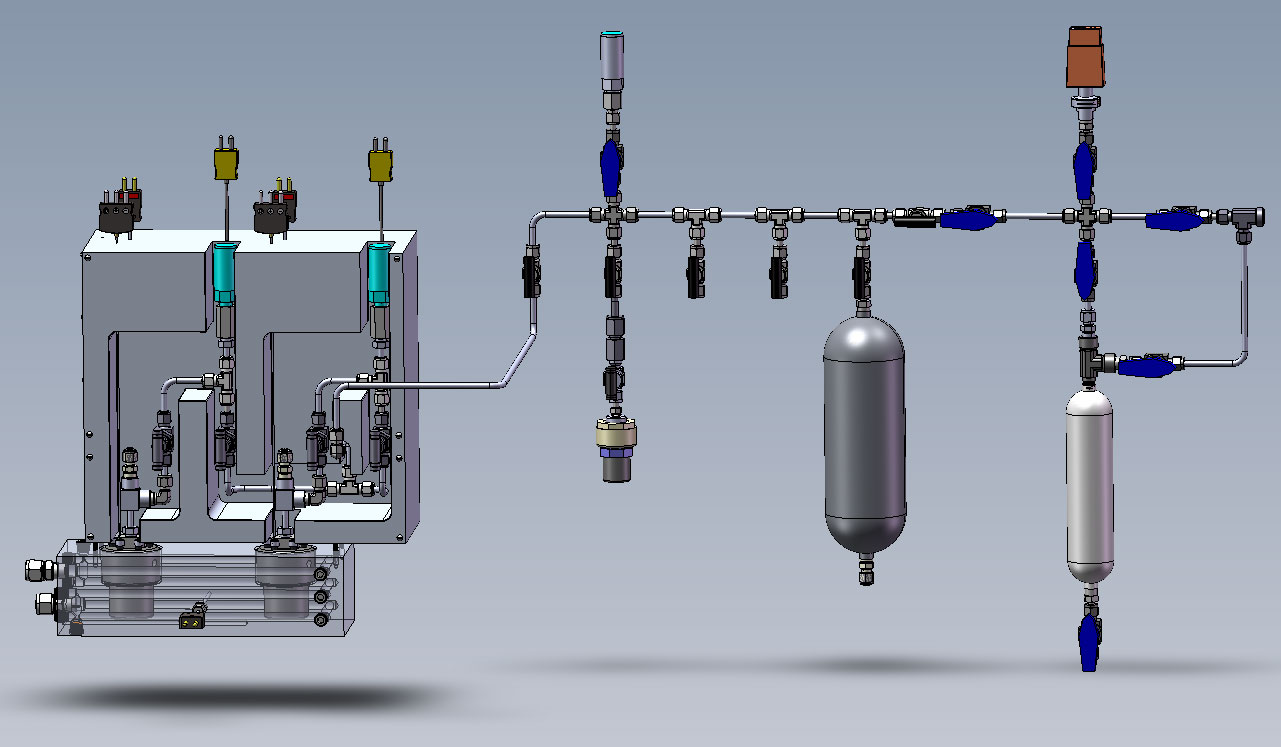Select the gray T-shaped housing block
1281x747 pixels.
(x=250, y=385)
